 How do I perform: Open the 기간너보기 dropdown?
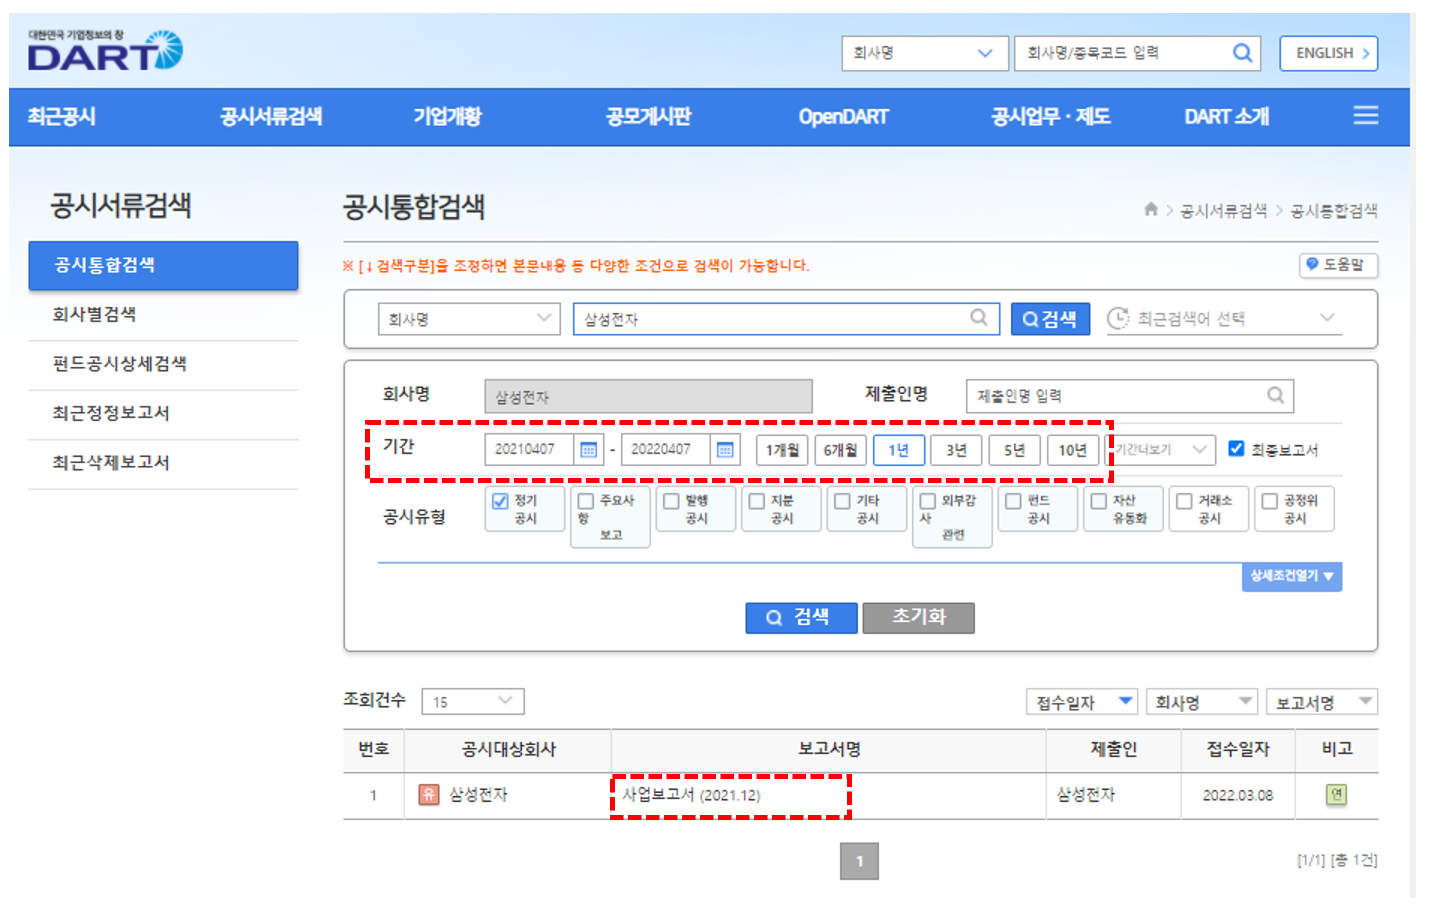tap(1162, 450)
